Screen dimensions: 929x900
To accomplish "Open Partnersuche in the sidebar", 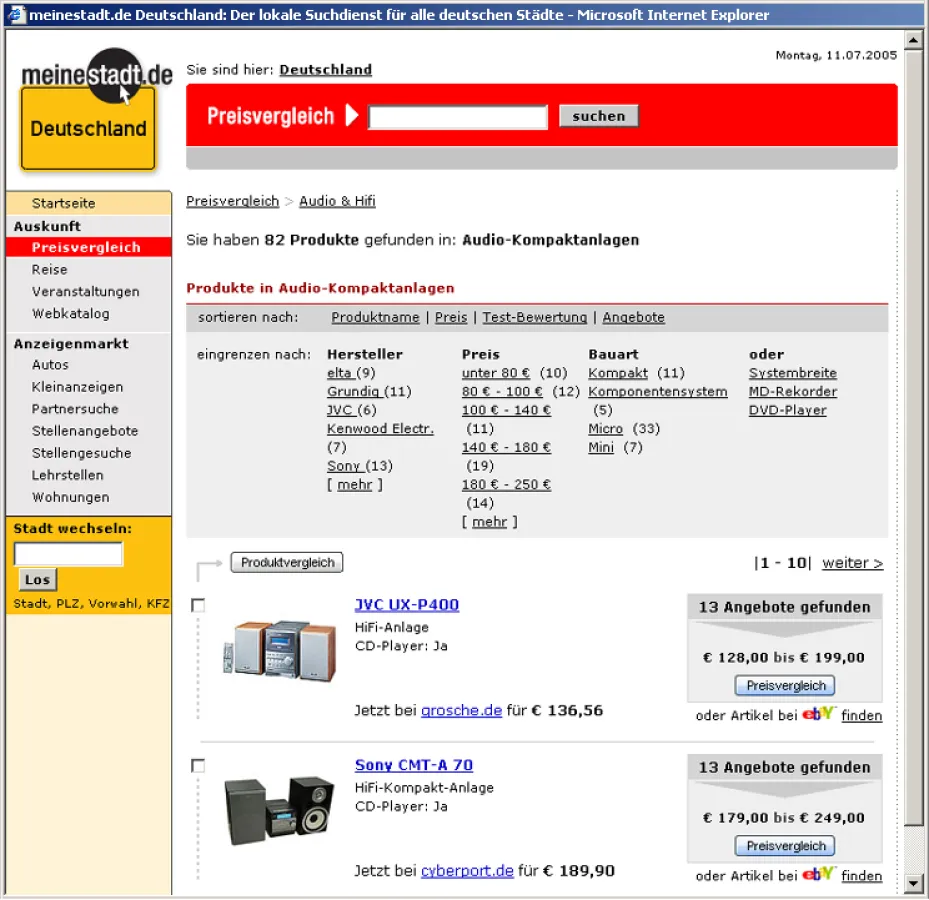I will [x=75, y=409].
